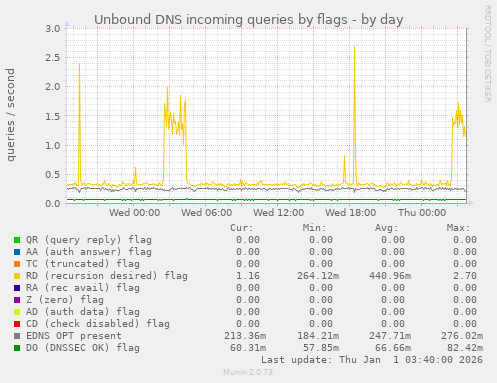Click 'Wed 00:00' time axis label
Image resolution: width=497 pixels, height=383 pixels.
tap(134, 213)
